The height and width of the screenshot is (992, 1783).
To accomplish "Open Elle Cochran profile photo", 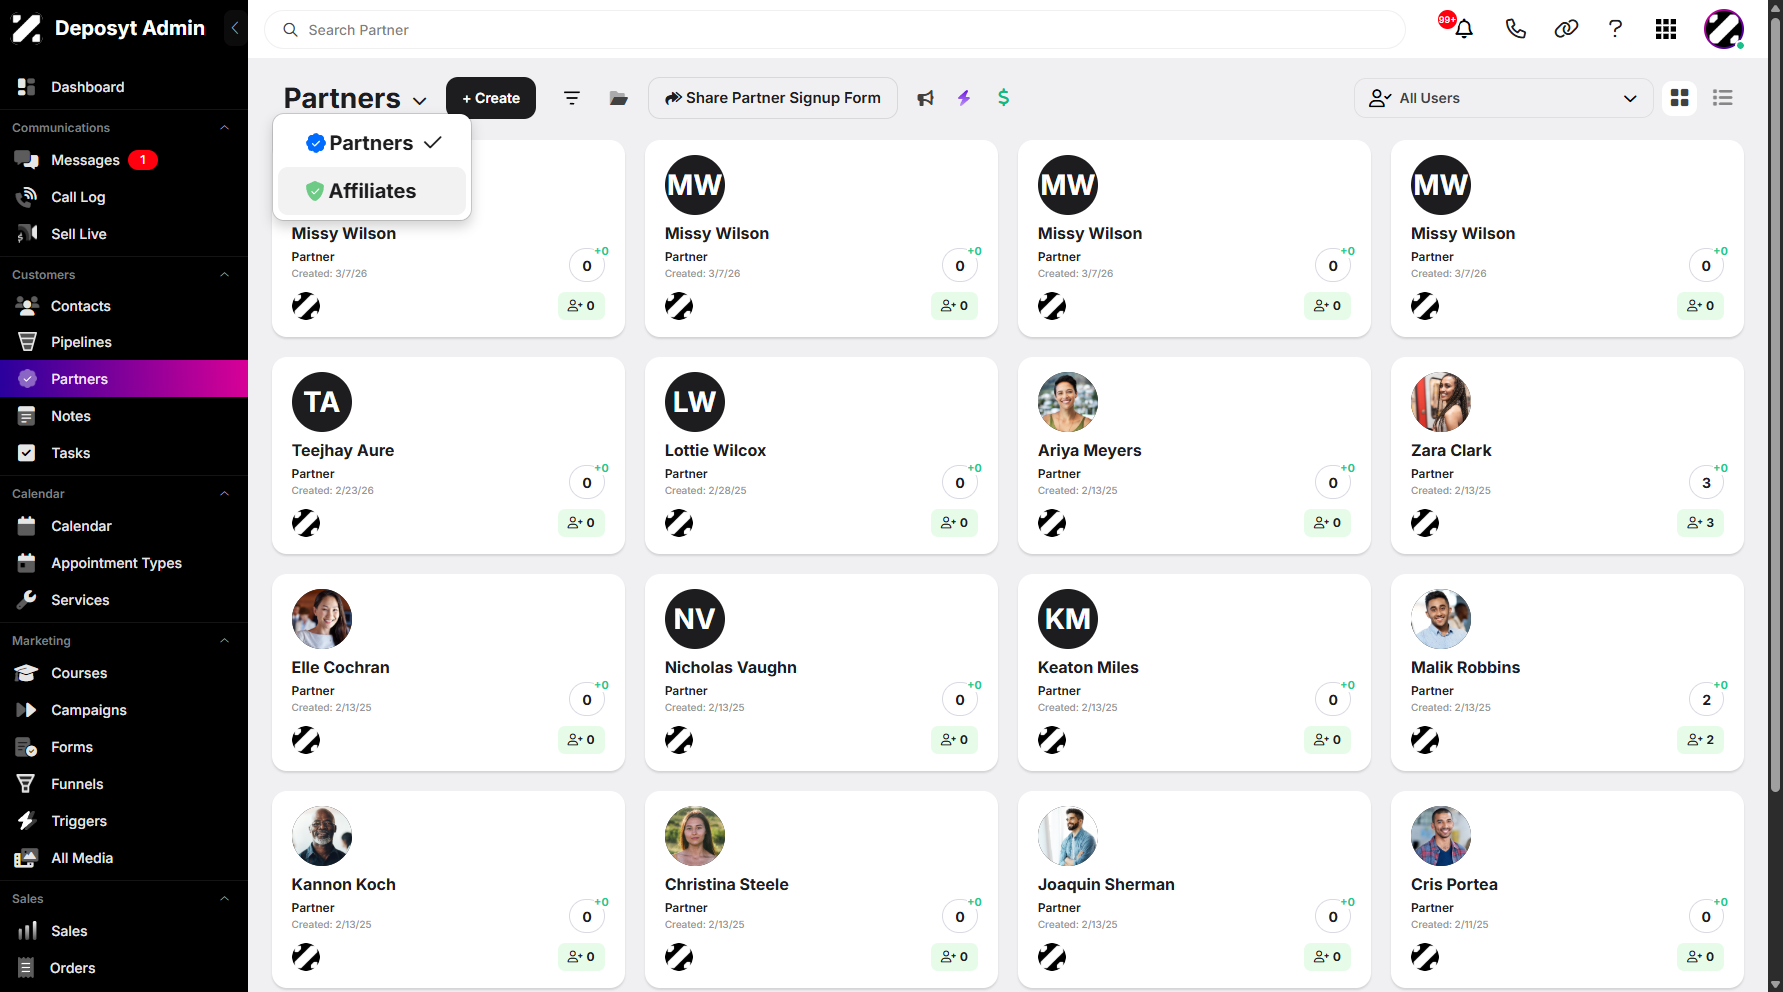I will pyautogui.click(x=322, y=619).
